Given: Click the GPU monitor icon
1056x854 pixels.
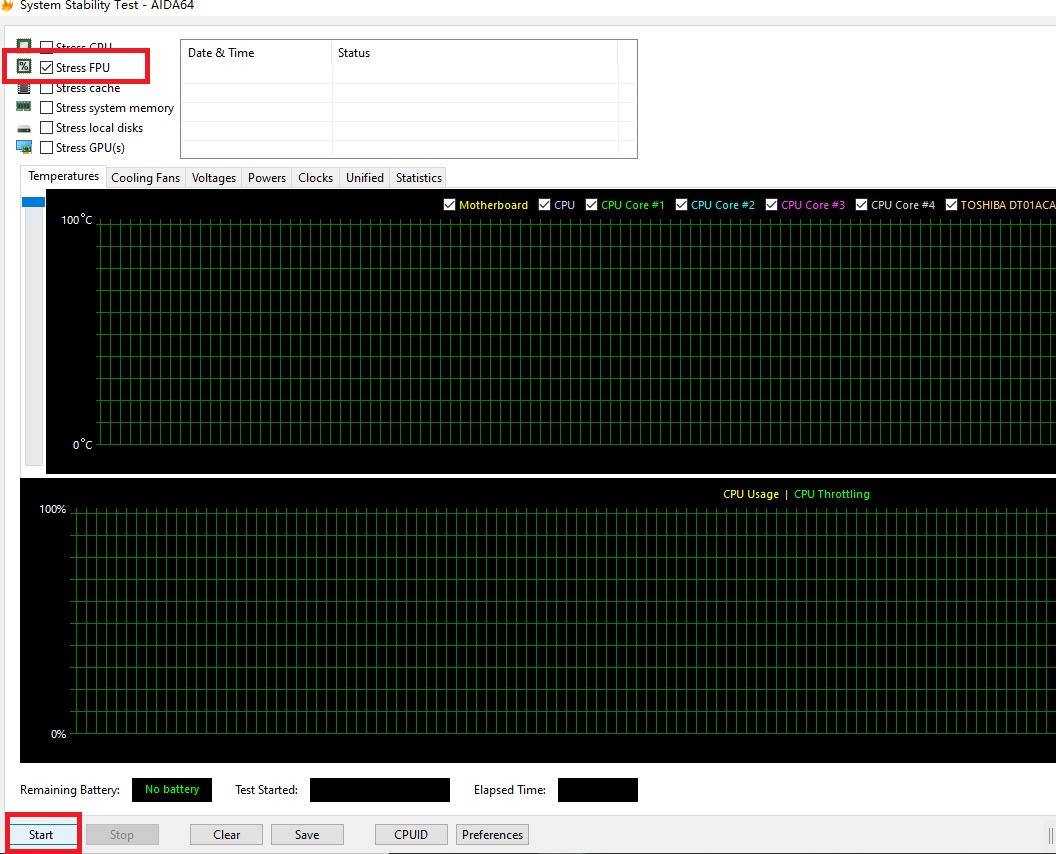Looking at the screenshot, I should click(x=24, y=147).
